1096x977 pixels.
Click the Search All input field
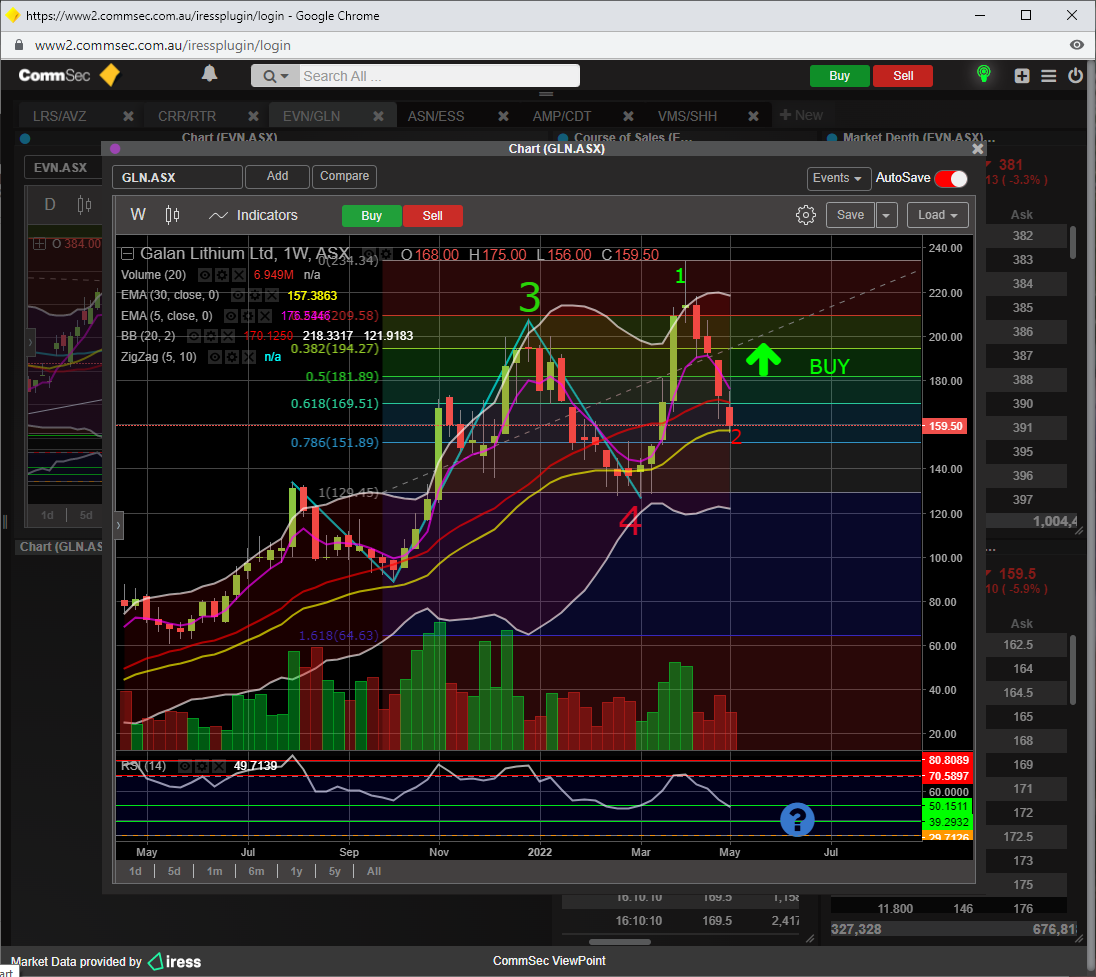click(440, 75)
